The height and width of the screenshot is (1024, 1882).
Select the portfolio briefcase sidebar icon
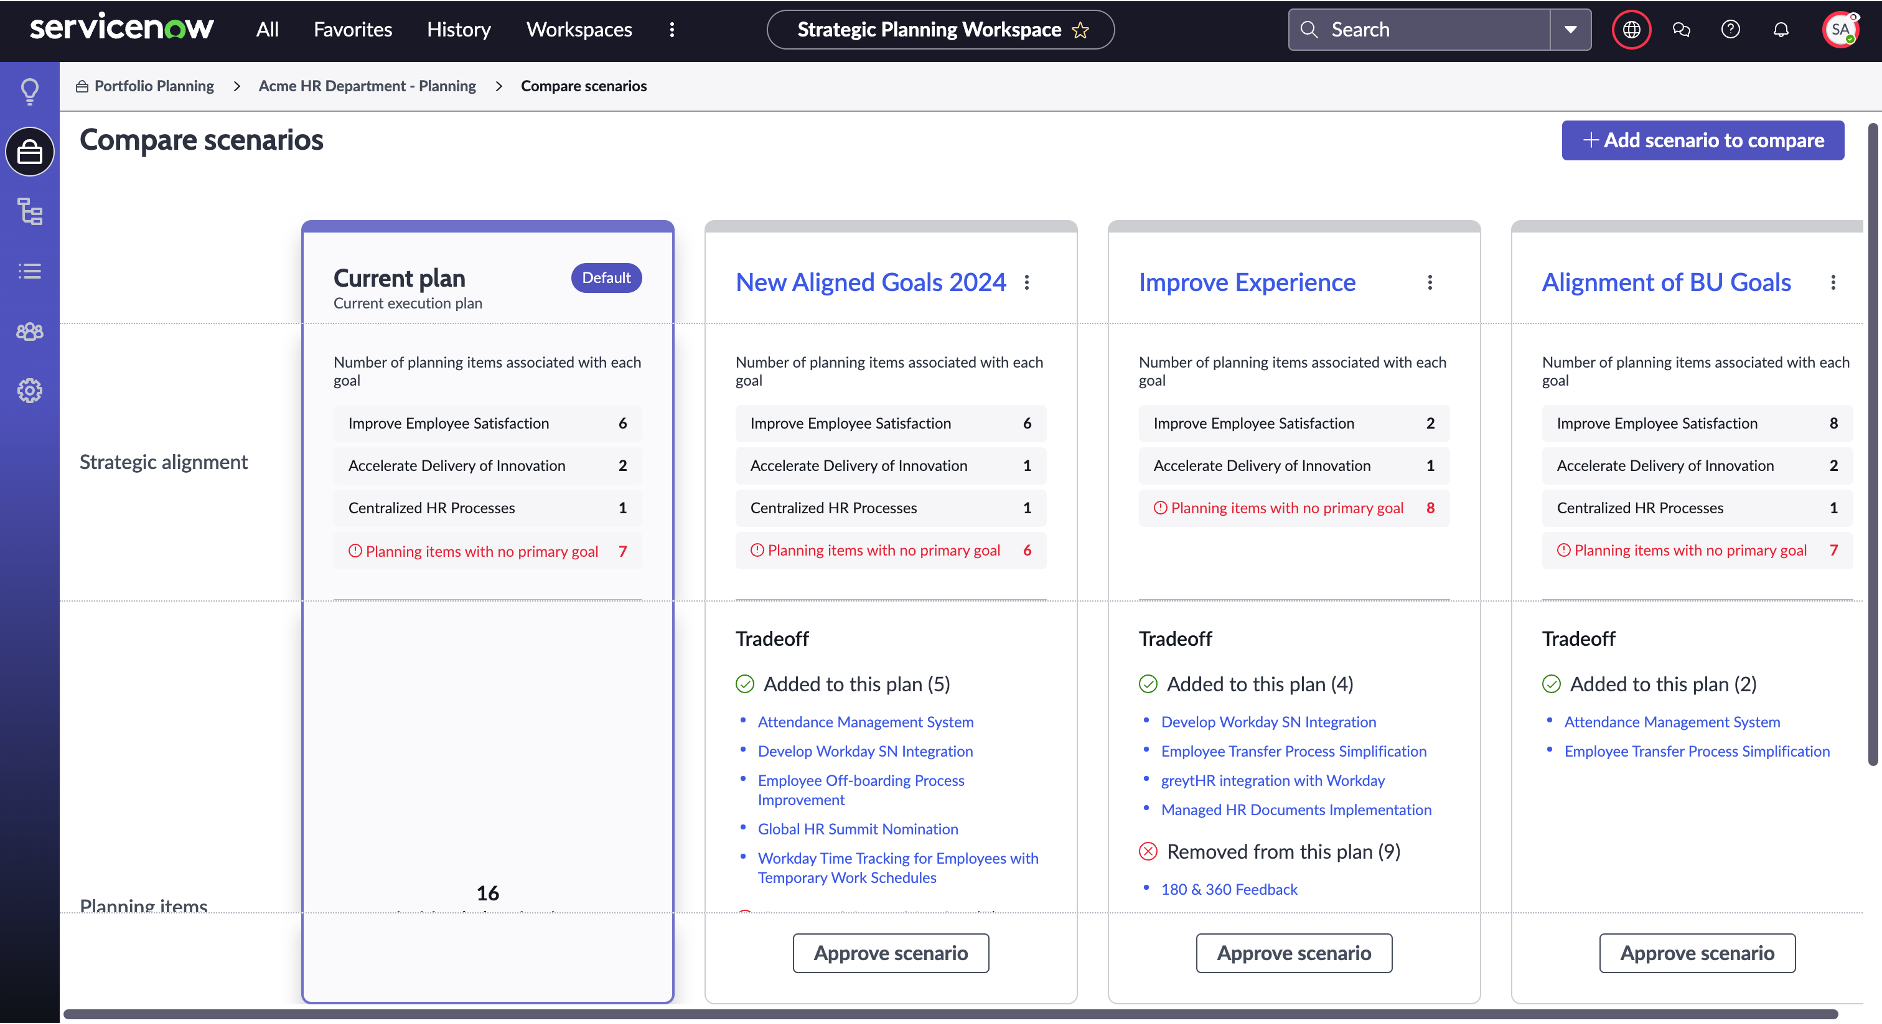tap(30, 152)
